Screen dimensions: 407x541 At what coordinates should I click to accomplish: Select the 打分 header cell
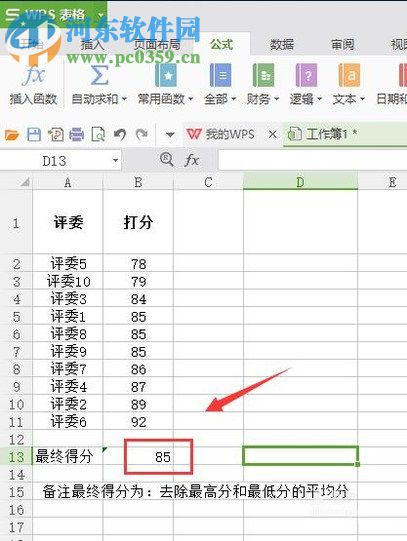pyautogui.click(x=138, y=223)
